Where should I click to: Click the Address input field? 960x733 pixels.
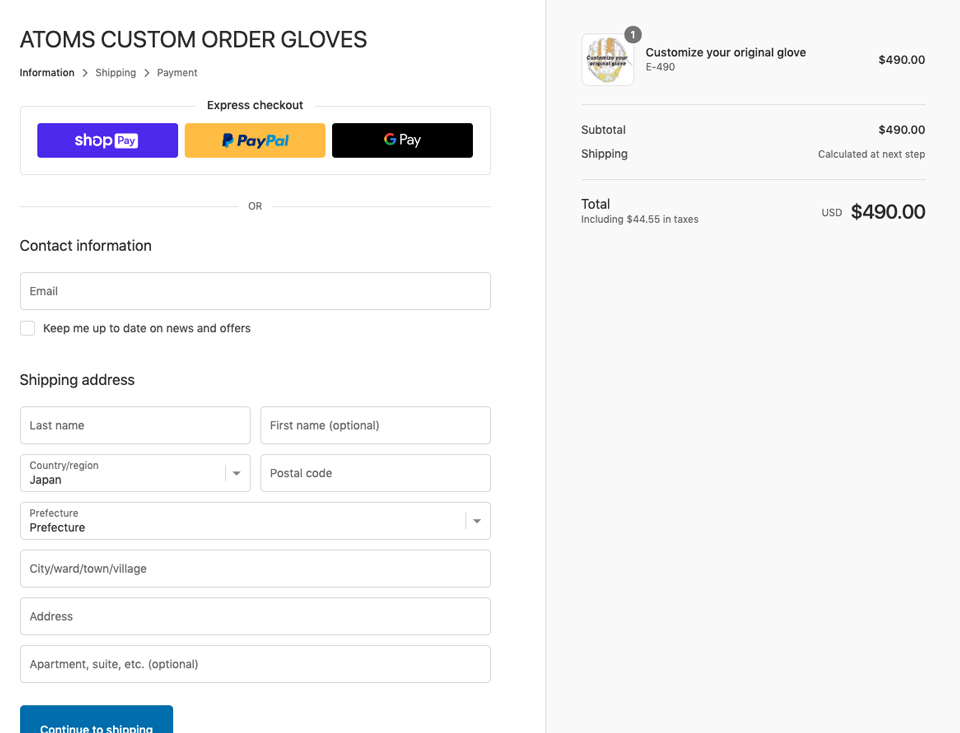[x=255, y=616]
